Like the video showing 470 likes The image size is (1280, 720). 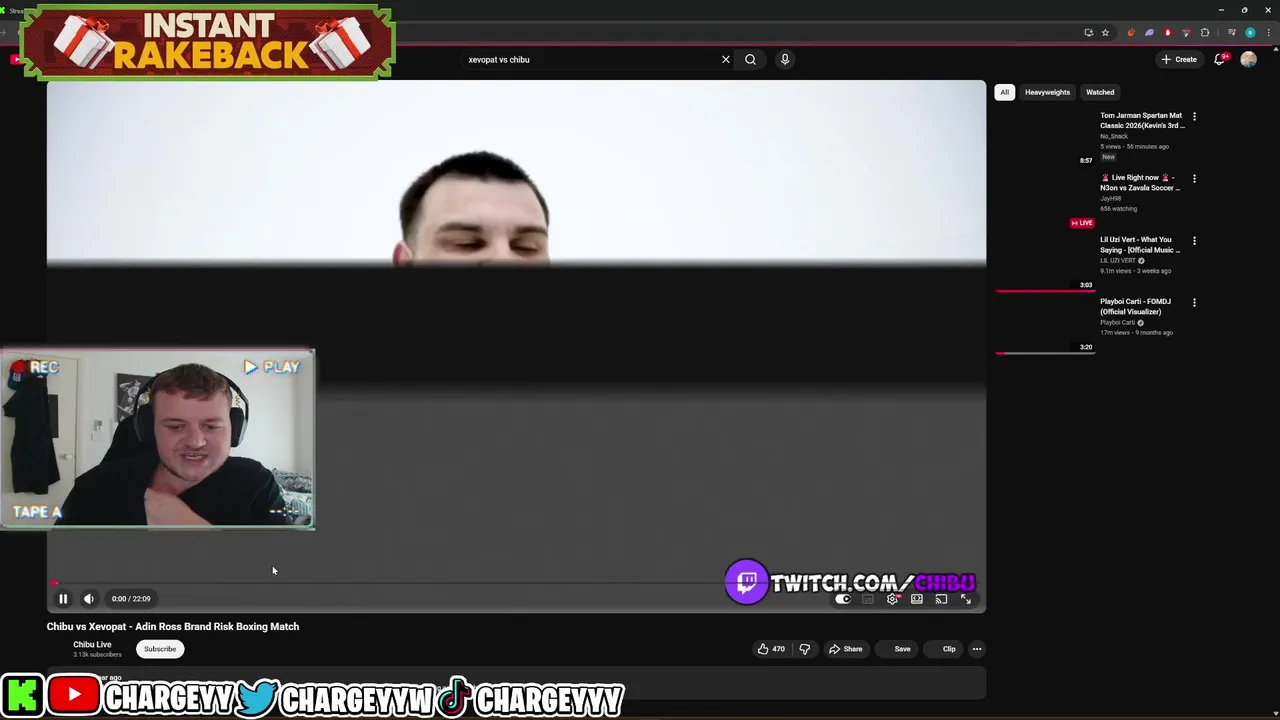coord(771,649)
